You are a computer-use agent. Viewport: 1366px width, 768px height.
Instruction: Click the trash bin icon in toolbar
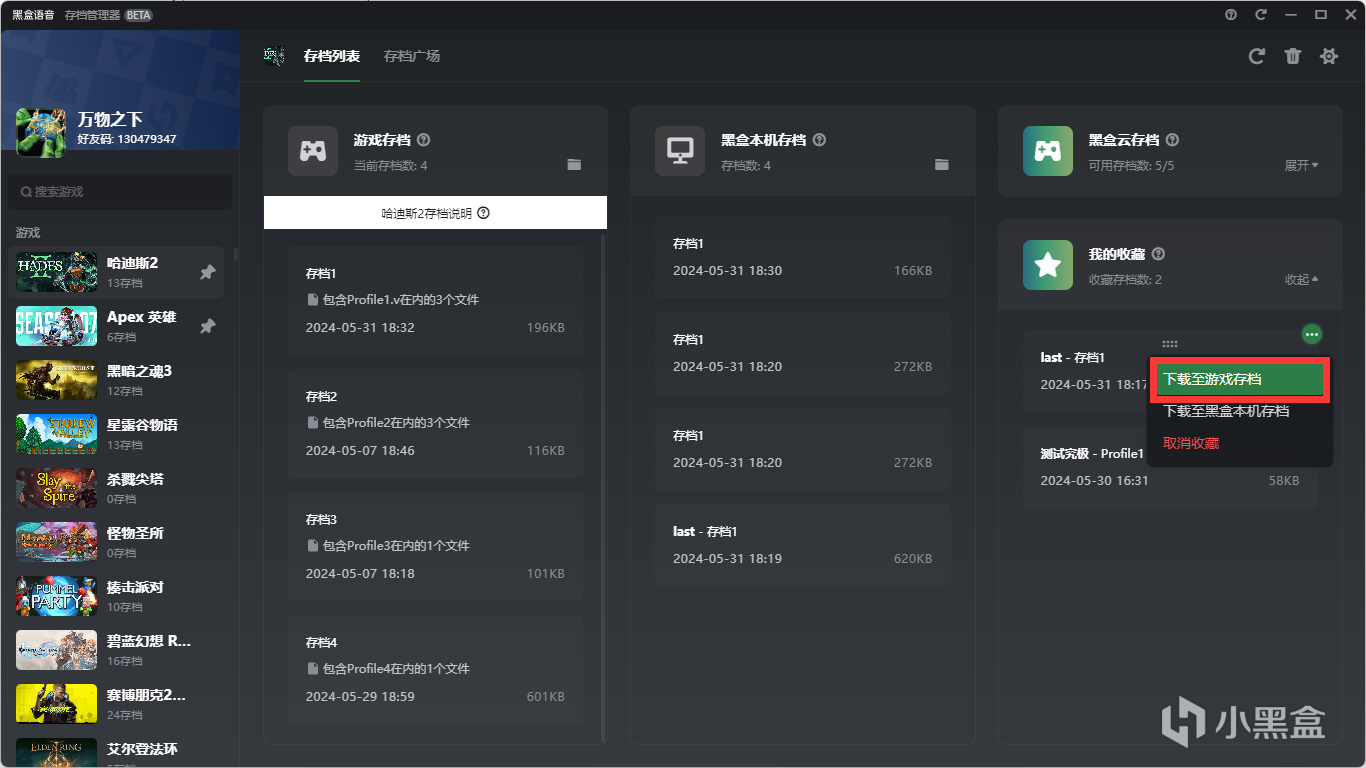(x=1293, y=56)
